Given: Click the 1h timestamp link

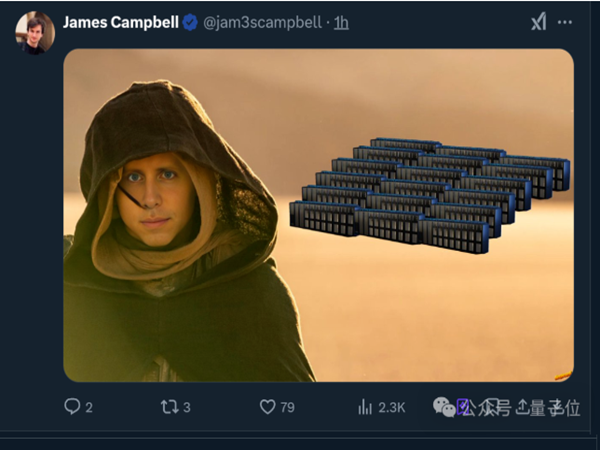Looking at the screenshot, I should 341,22.
